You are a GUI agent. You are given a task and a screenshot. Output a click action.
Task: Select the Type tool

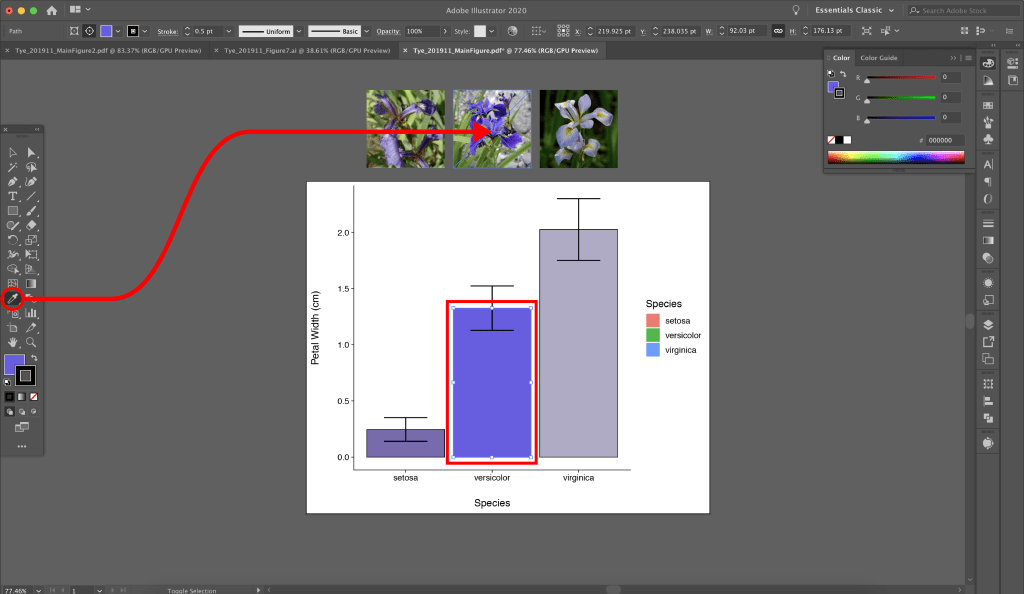[x=13, y=197]
